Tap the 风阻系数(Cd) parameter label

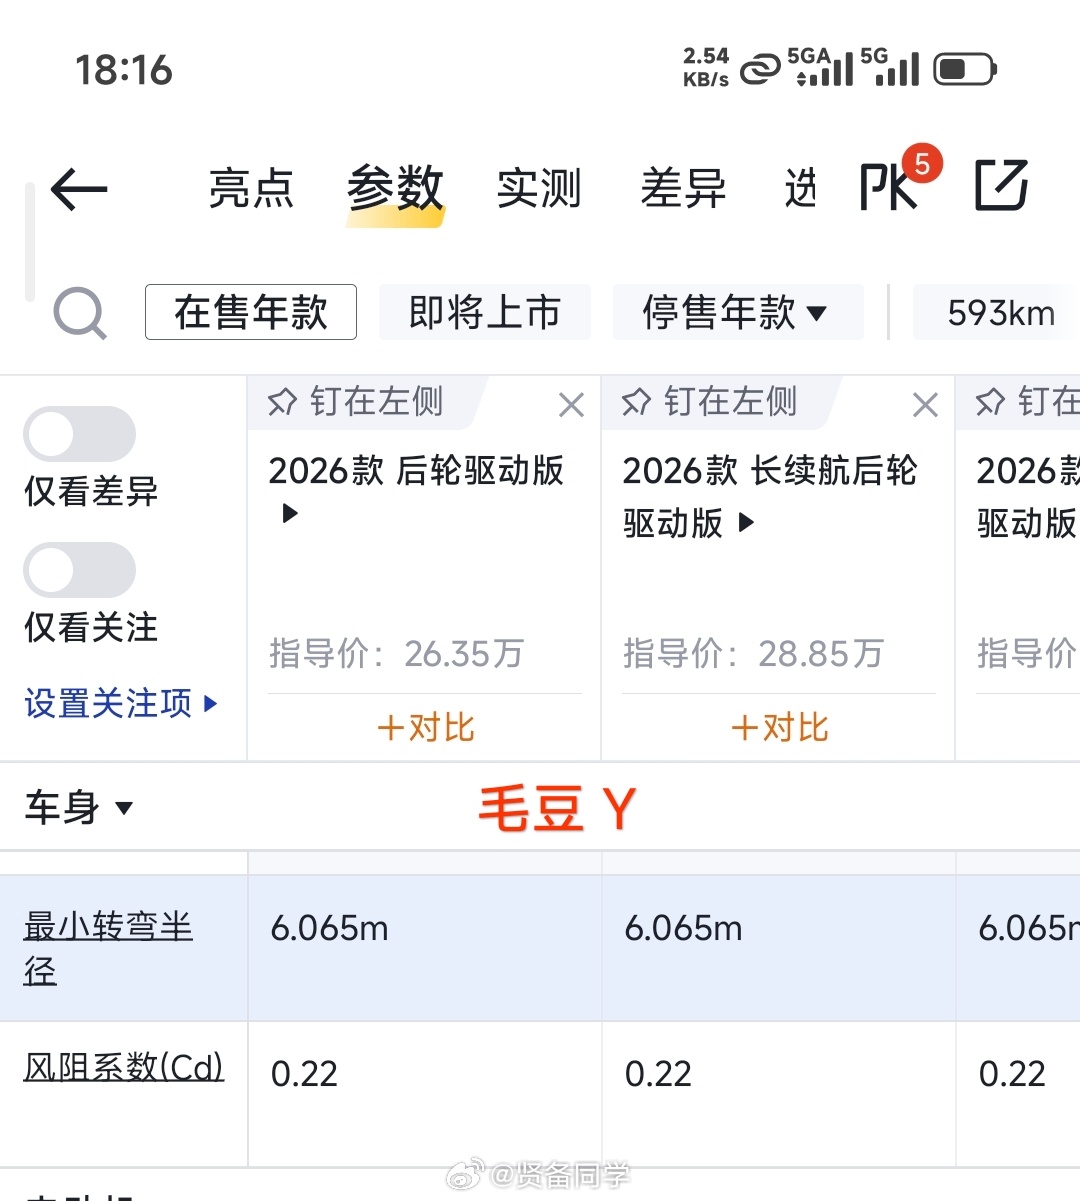tap(124, 1067)
